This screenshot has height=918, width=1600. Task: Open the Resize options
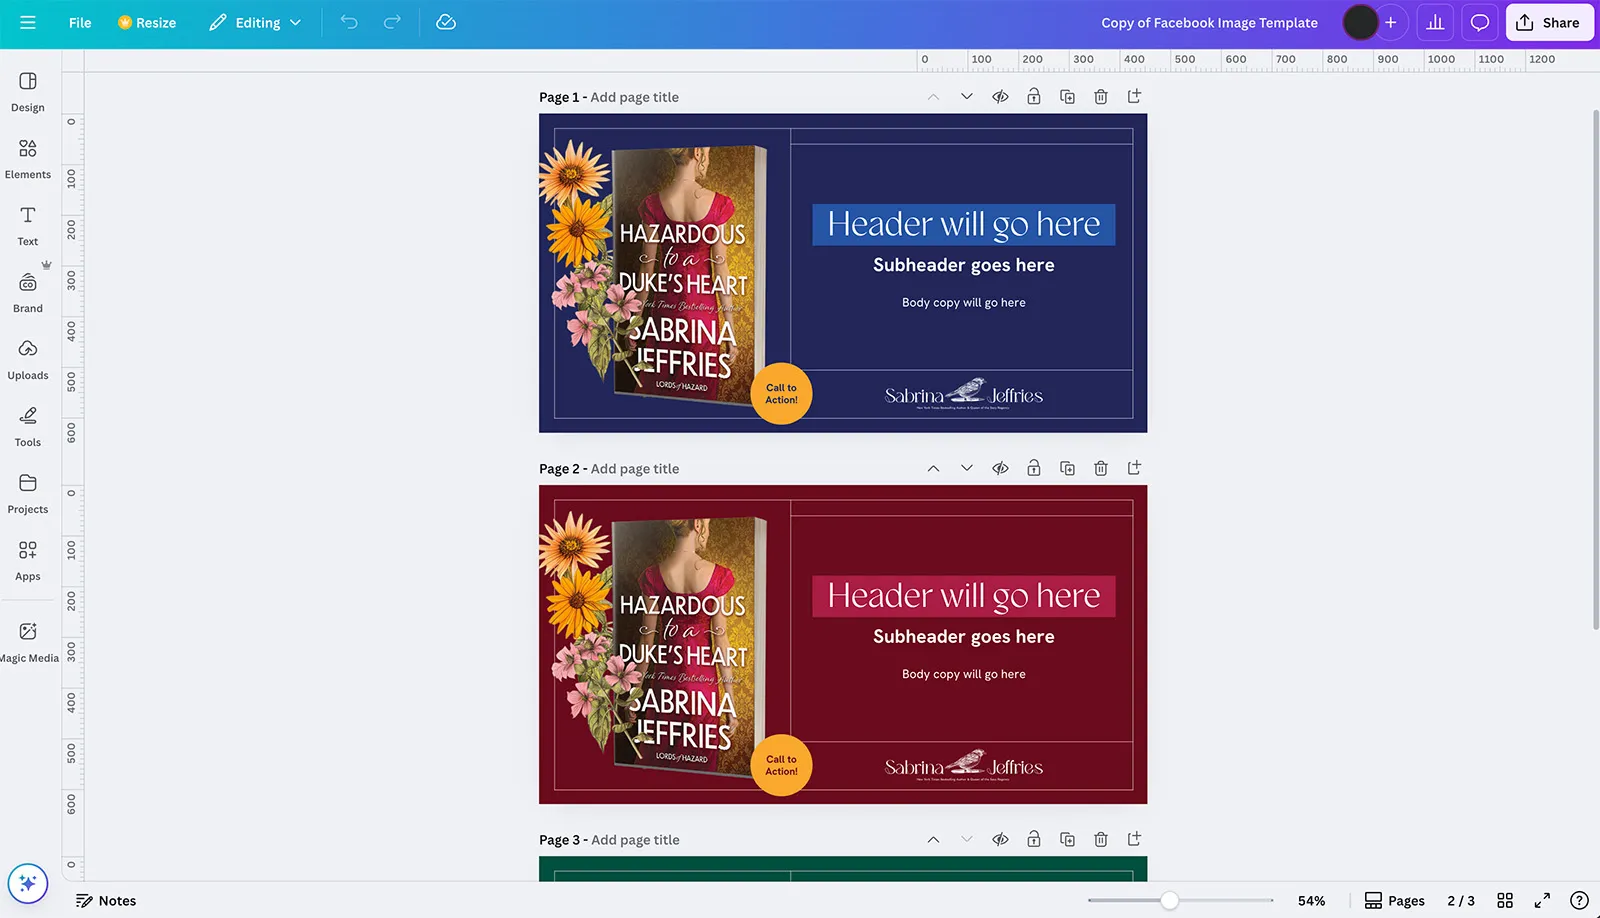pos(146,22)
